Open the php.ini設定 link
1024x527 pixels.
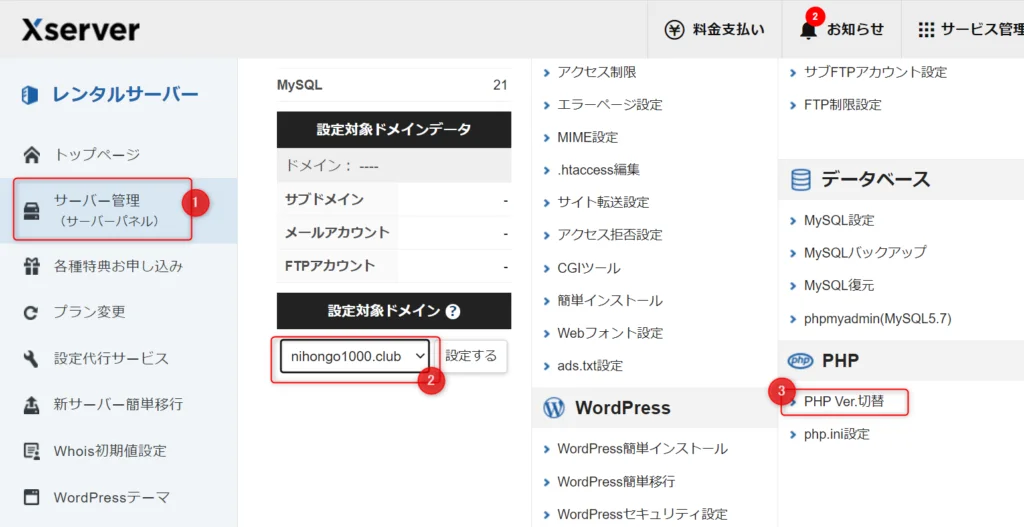coord(837,434)
